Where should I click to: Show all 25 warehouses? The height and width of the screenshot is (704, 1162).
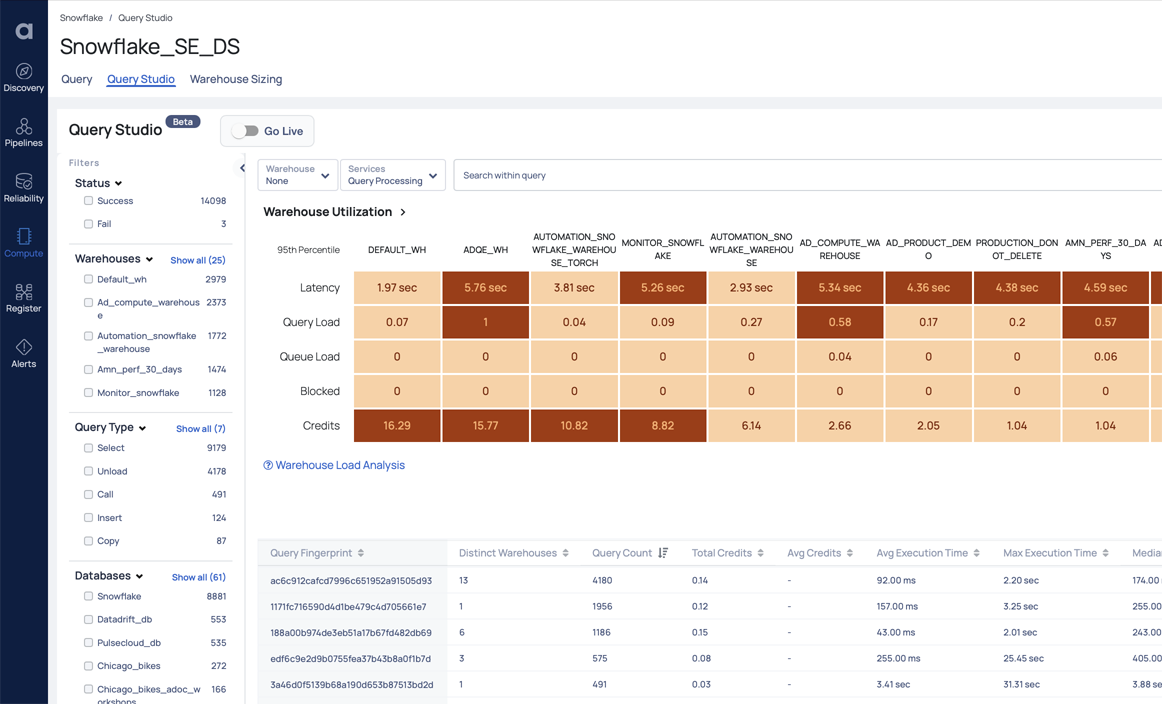[x=198, y=260]
